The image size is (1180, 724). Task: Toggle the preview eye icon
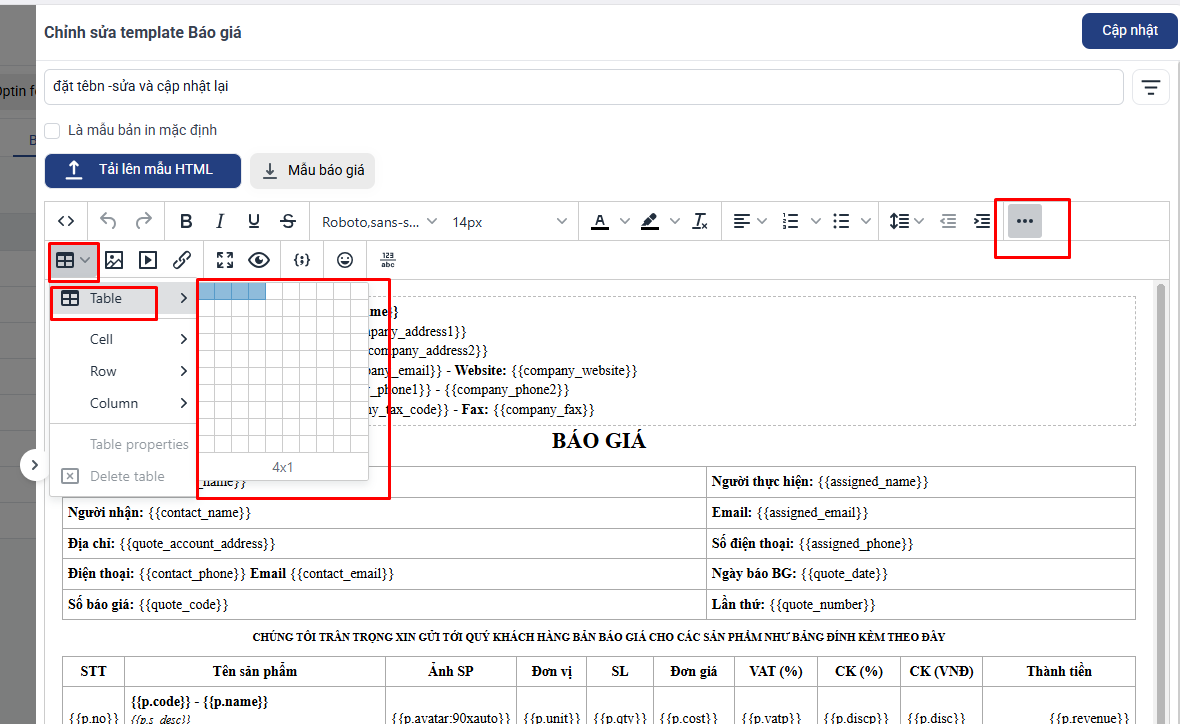(259, 260)
